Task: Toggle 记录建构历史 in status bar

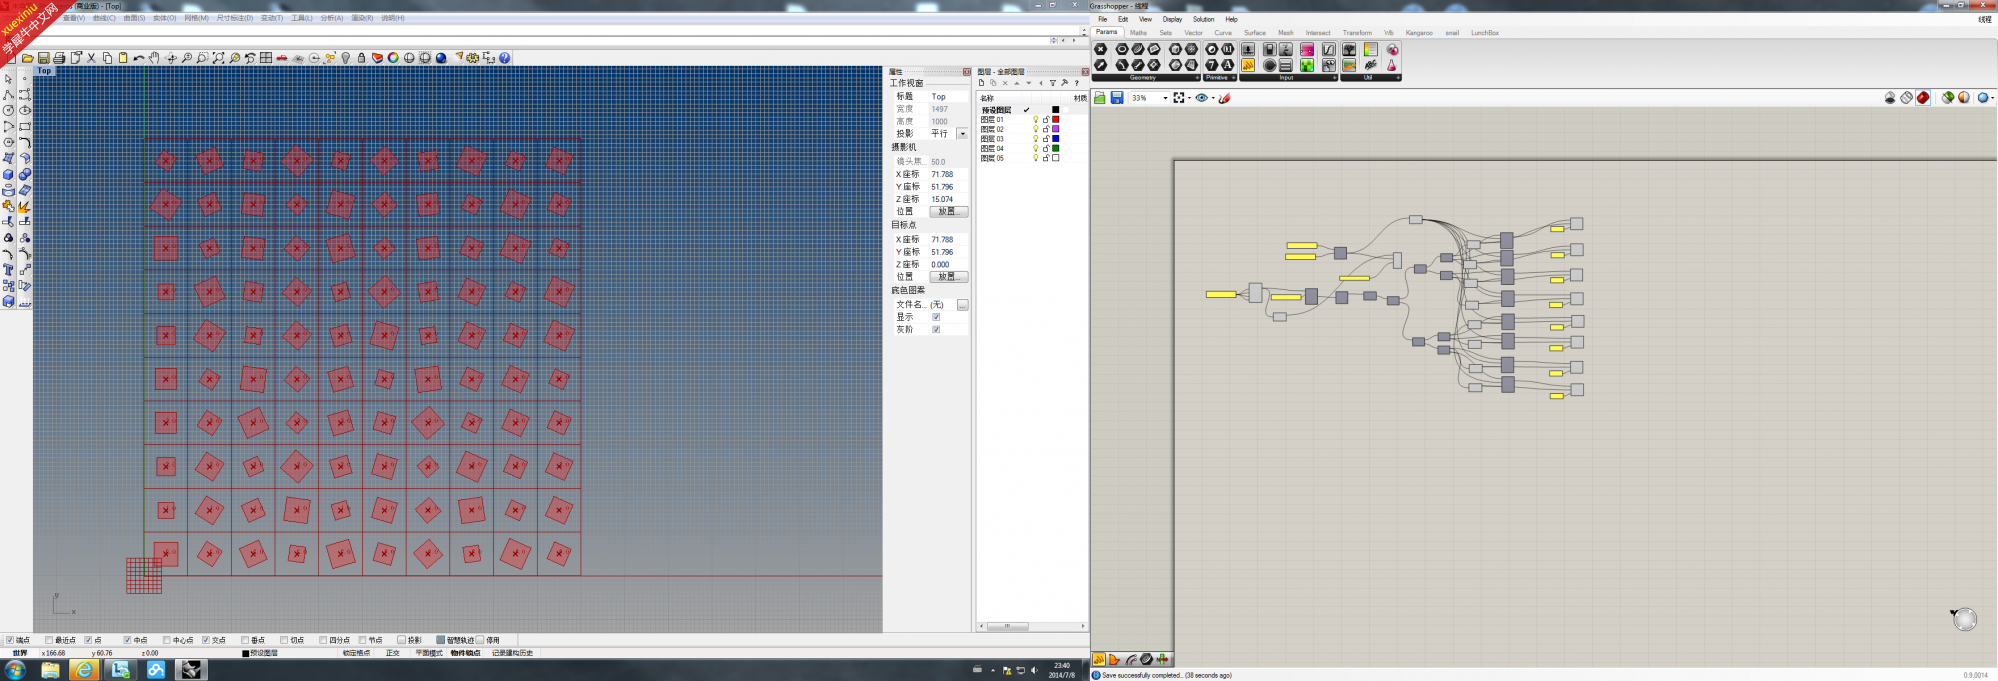Action: coord(513,653)
